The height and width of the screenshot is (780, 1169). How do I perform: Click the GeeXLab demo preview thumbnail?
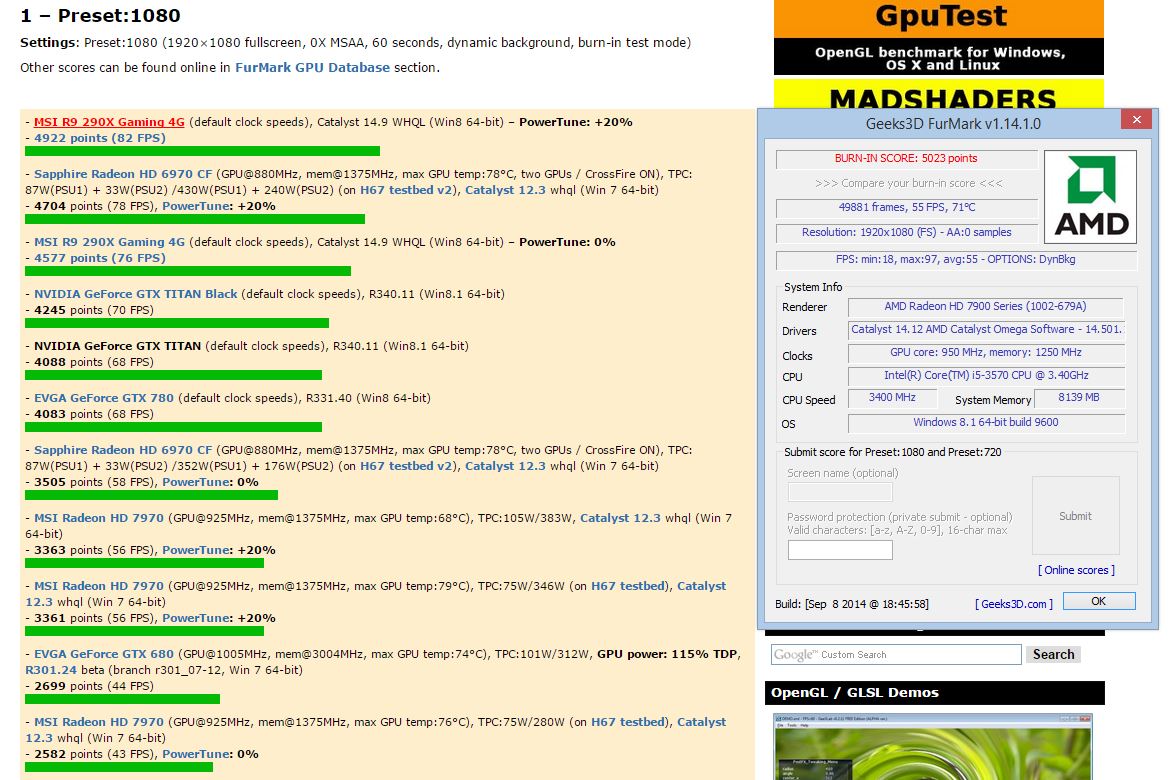click(937, 748)
